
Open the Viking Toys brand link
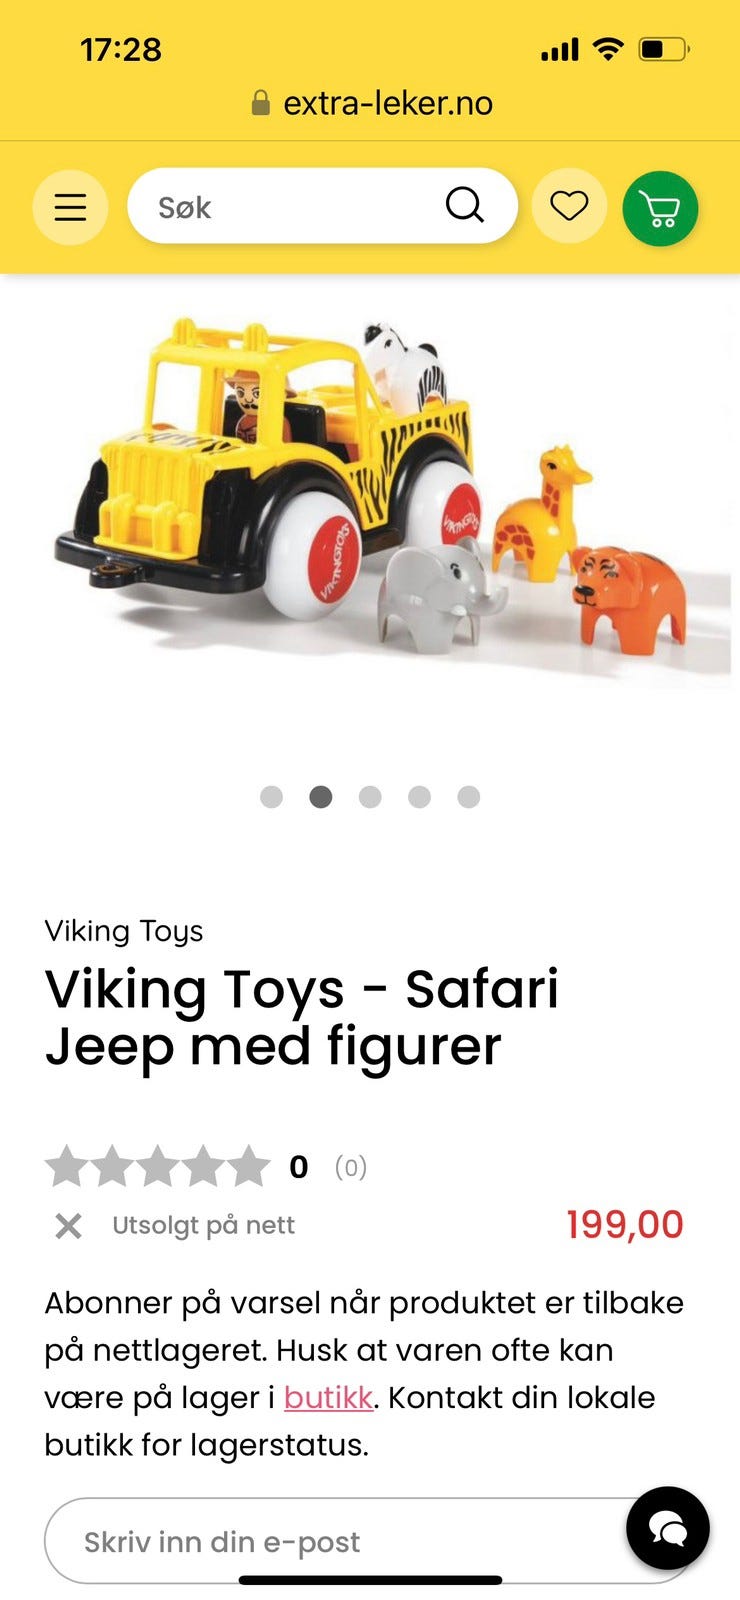pos(124,931)
